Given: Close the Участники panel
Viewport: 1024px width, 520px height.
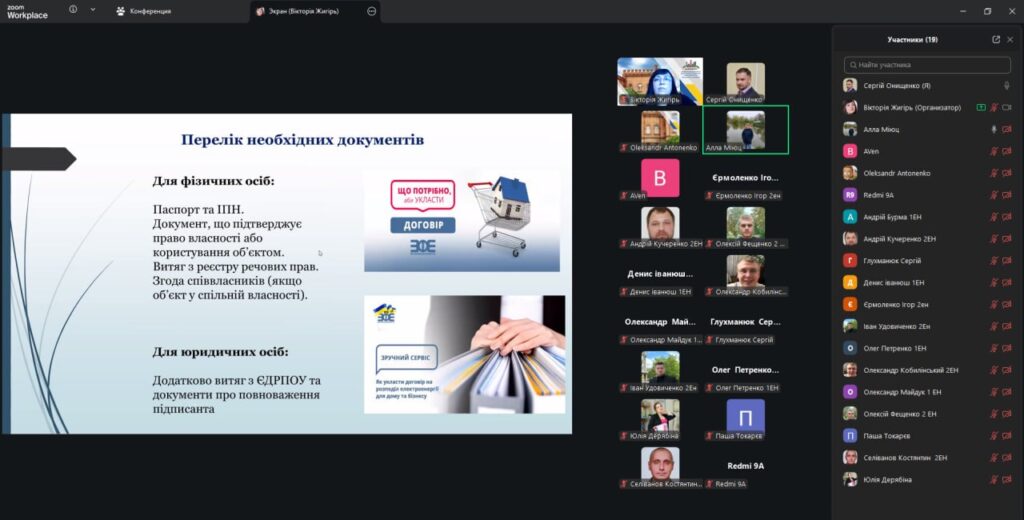Looking at the screenshot, I should [x=1010, y=40].
